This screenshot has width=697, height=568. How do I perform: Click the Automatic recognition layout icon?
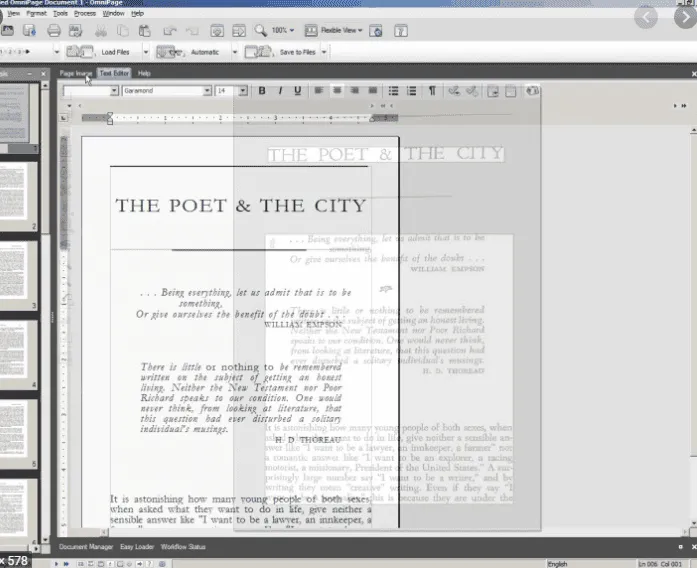(x=169, y=52)
